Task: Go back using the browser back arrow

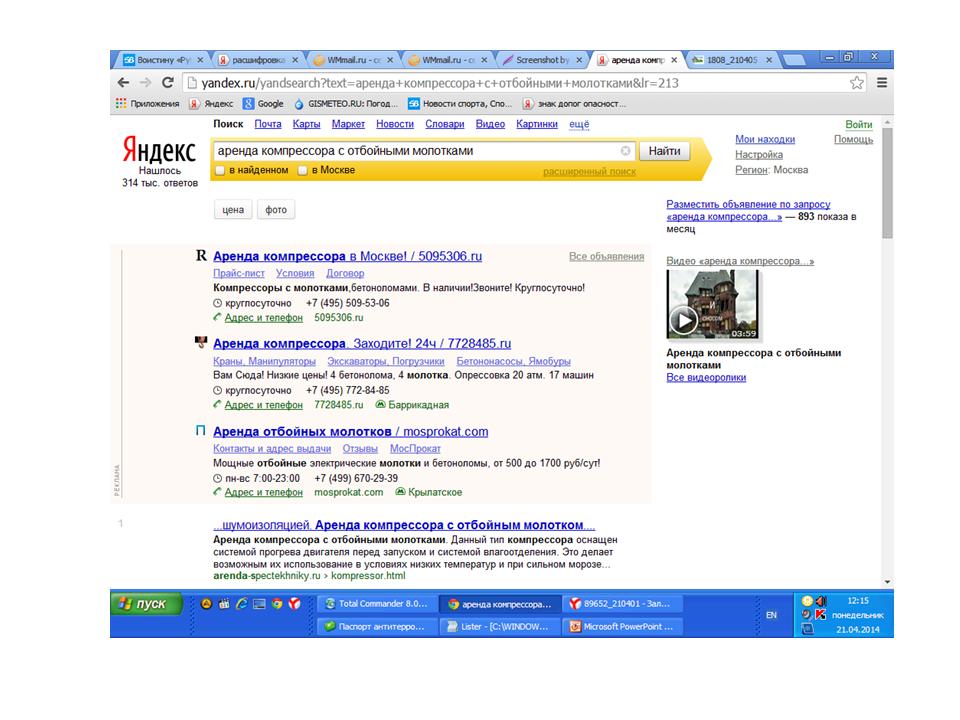Action: coord(123,83)
